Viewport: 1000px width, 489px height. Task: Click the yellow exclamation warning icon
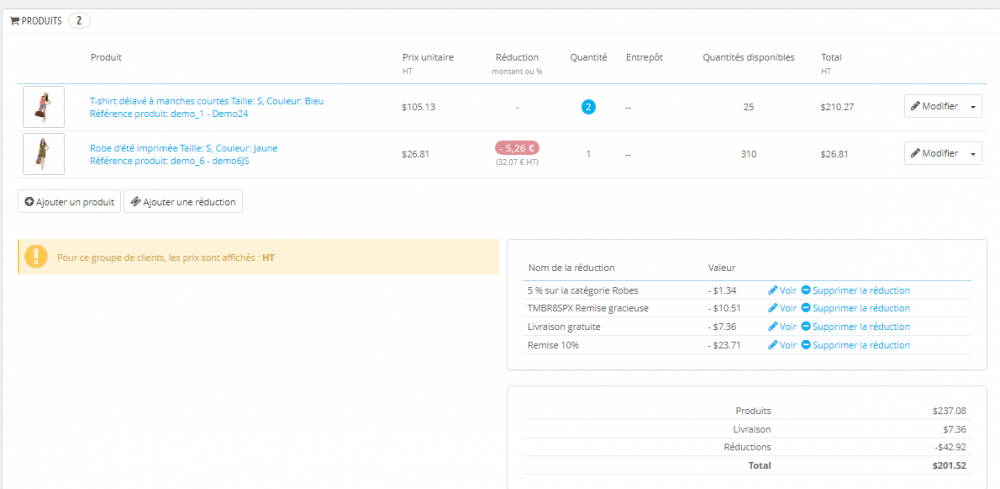click(36, 257)
